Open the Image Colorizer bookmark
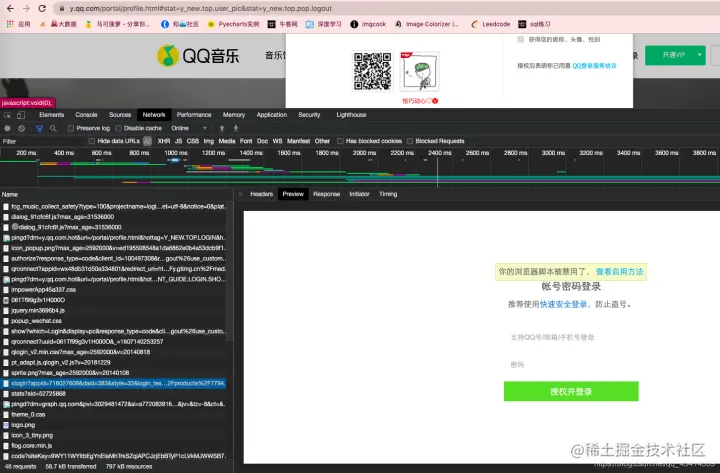This screenshot has width=720, height=473. [427, 24]
